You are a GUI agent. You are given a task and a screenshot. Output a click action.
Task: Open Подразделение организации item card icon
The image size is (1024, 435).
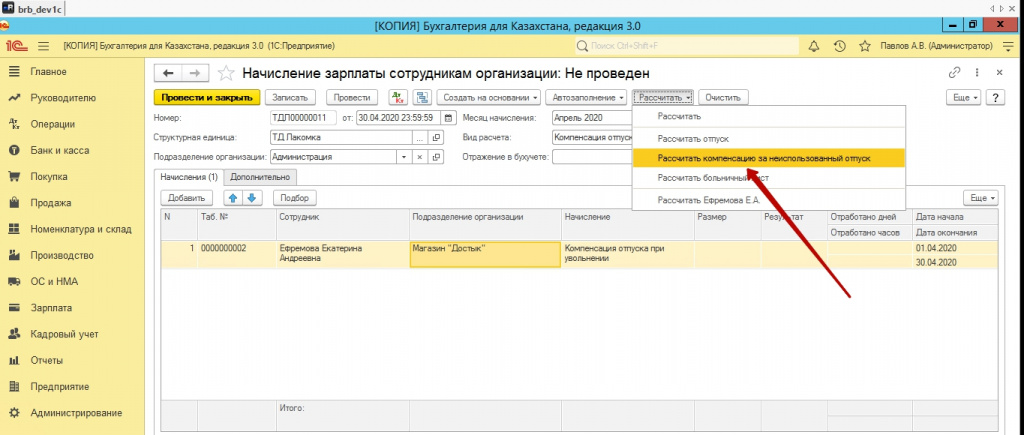click(436, 157)
